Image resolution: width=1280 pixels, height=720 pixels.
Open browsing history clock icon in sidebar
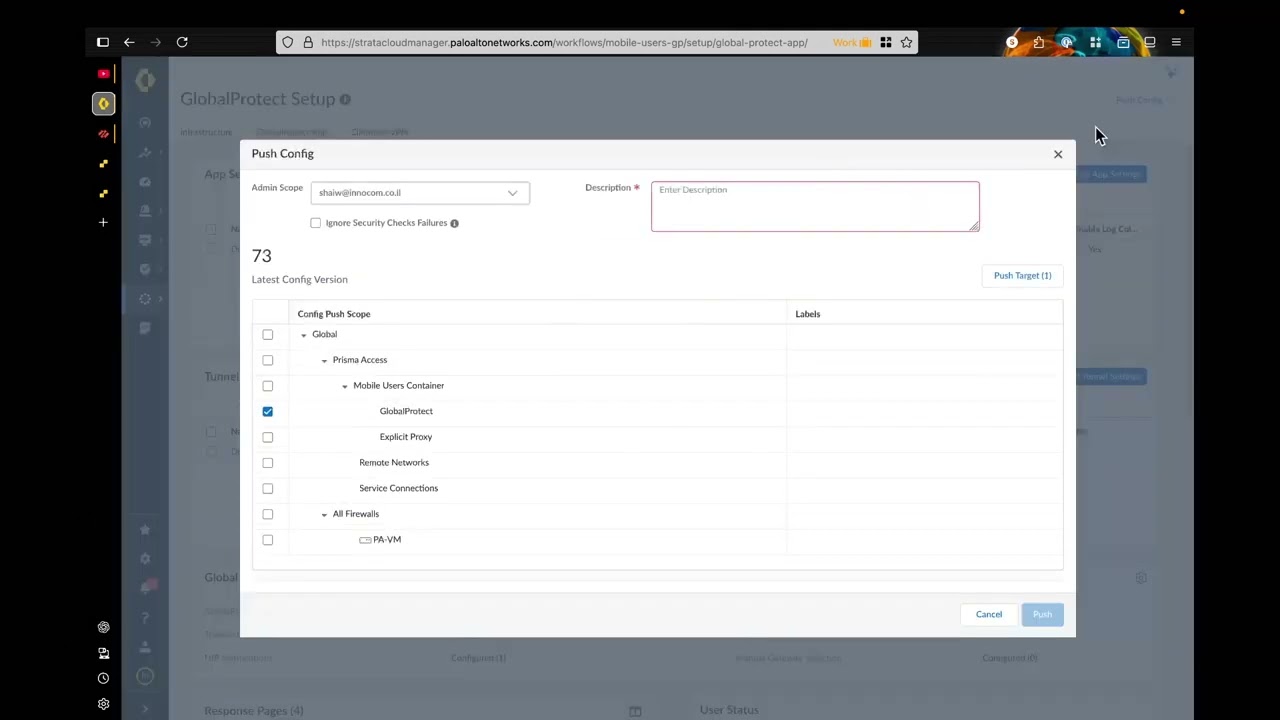click(103, 678)
